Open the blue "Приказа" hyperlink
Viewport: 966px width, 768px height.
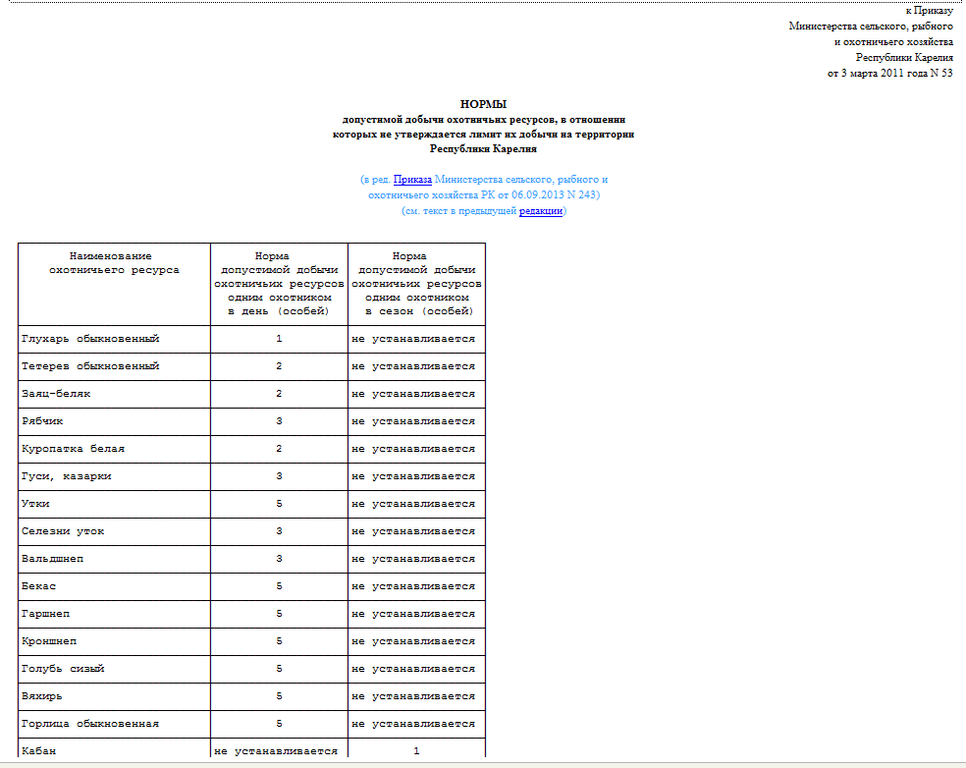[x=412, y=180]
